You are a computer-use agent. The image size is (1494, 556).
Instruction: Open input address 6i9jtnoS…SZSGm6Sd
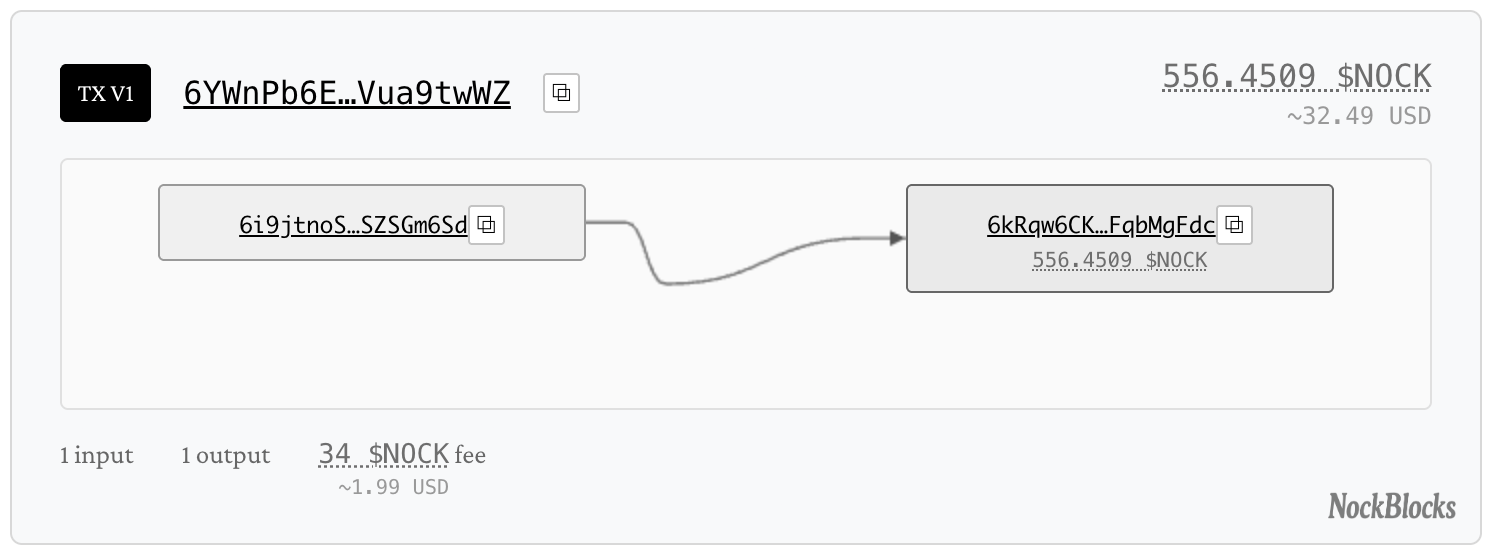coord(353,225)
